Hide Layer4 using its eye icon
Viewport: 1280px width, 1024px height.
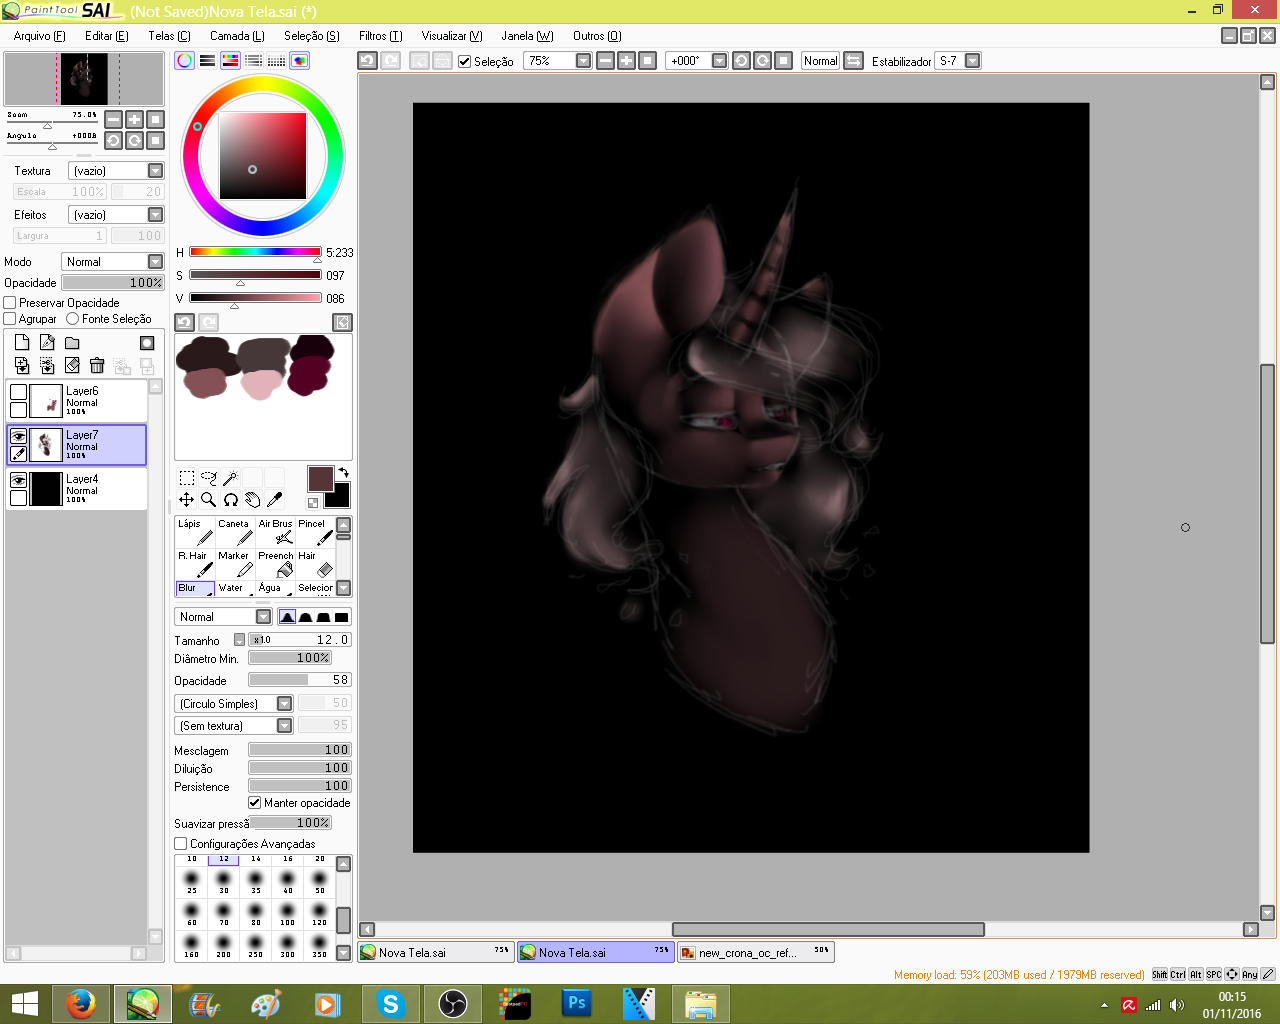(18, 480)
